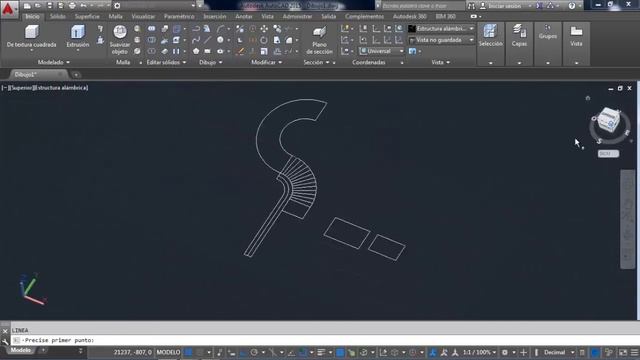Choose the Line drawing tool
The height and width of the screenshot is (360, 640).
point(207,40)
